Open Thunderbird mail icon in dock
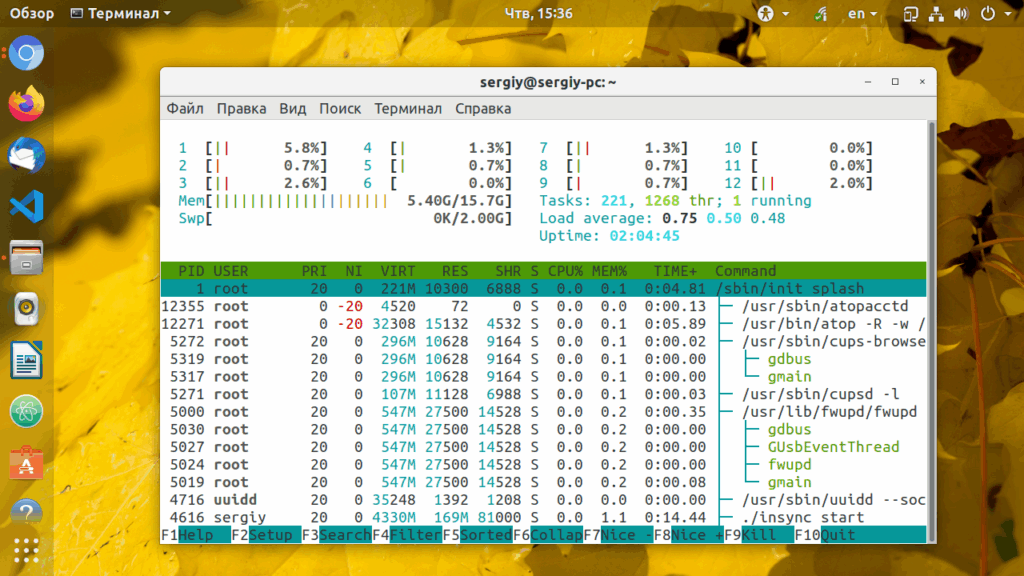This screenshot has width=1024, height=576. click(26, 155)
